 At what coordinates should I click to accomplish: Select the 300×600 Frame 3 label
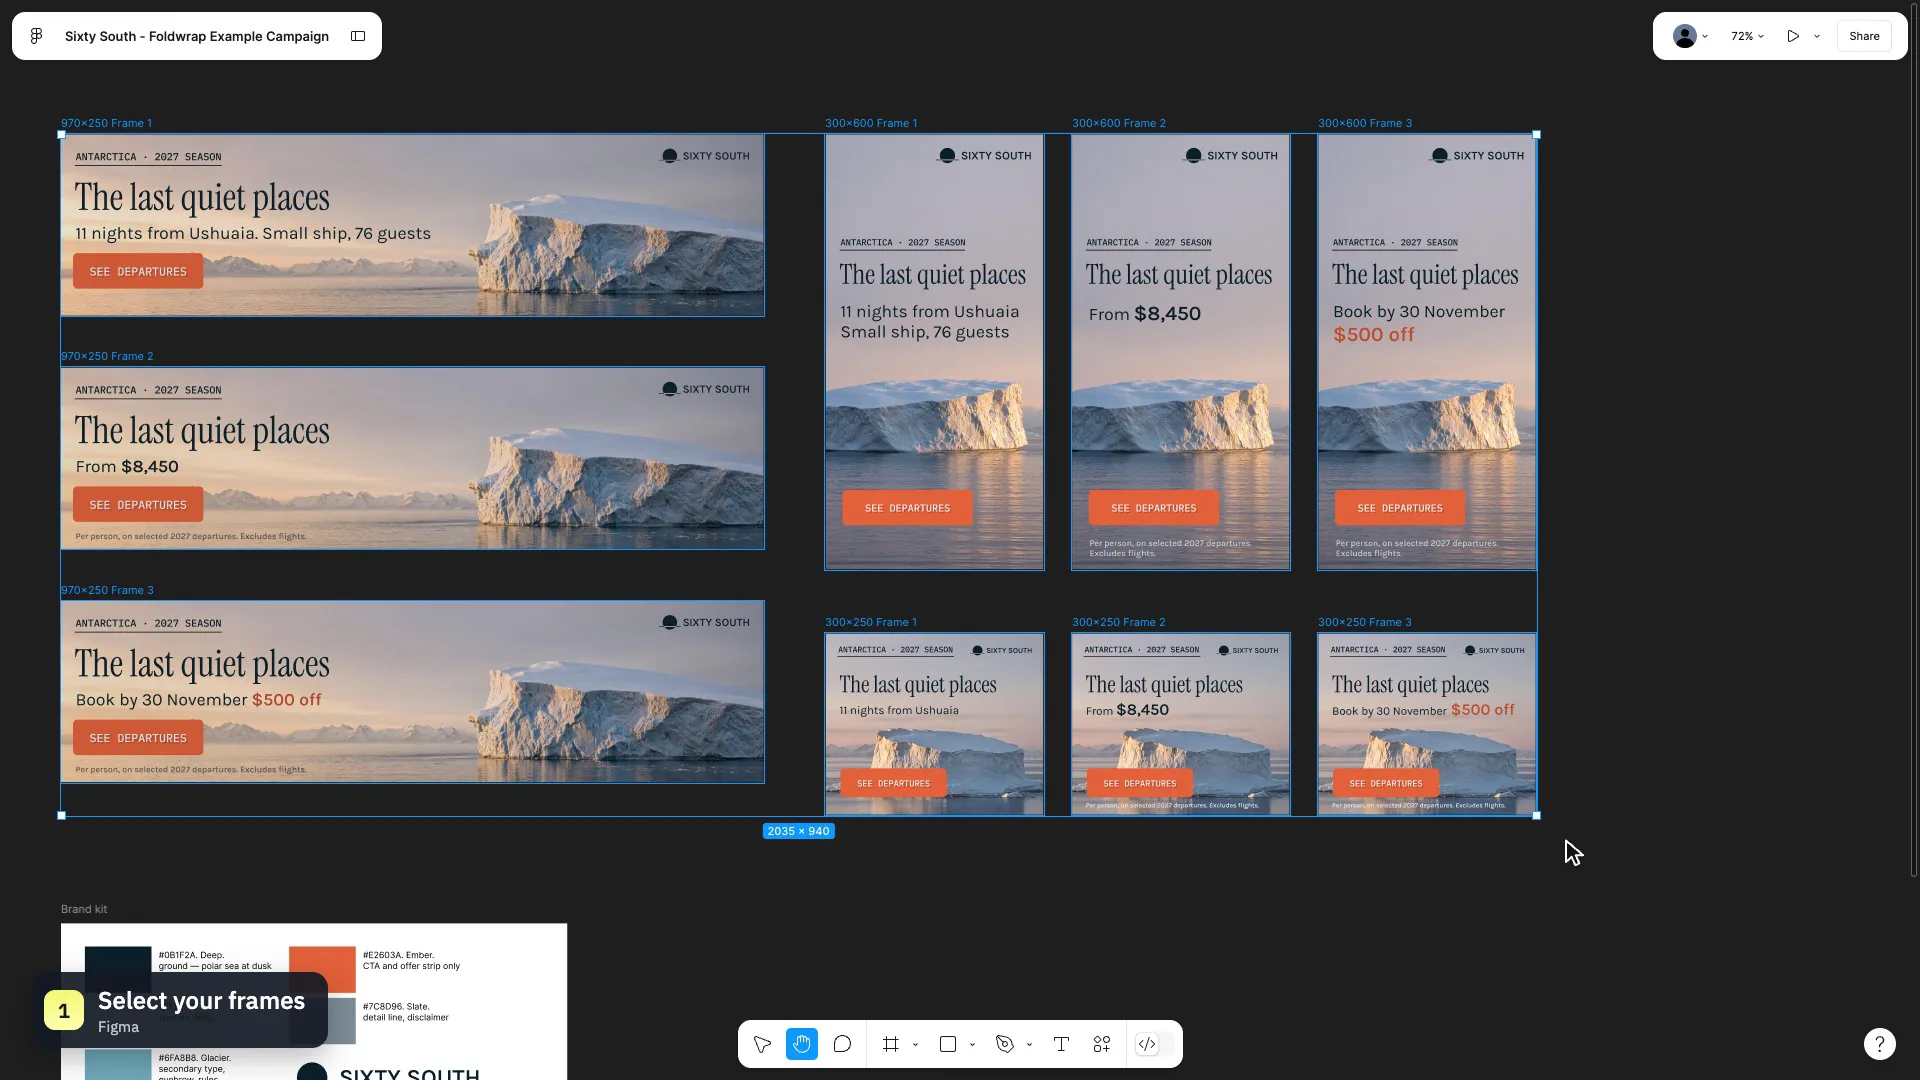(1365, 123)
